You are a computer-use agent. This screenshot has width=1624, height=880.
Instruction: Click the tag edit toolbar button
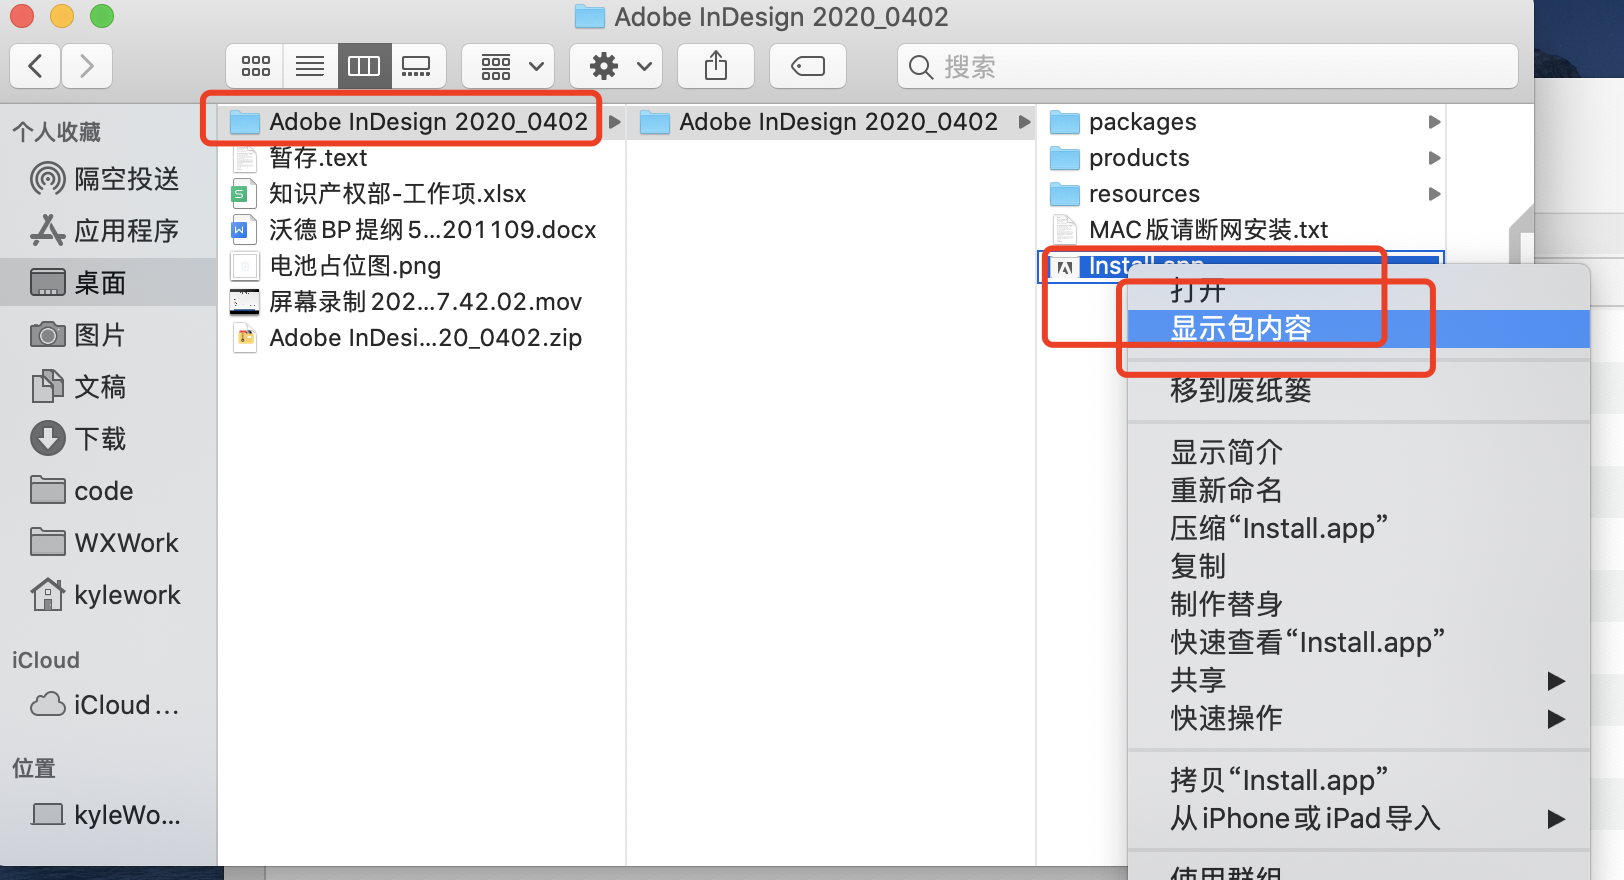(x=808, y=67)
